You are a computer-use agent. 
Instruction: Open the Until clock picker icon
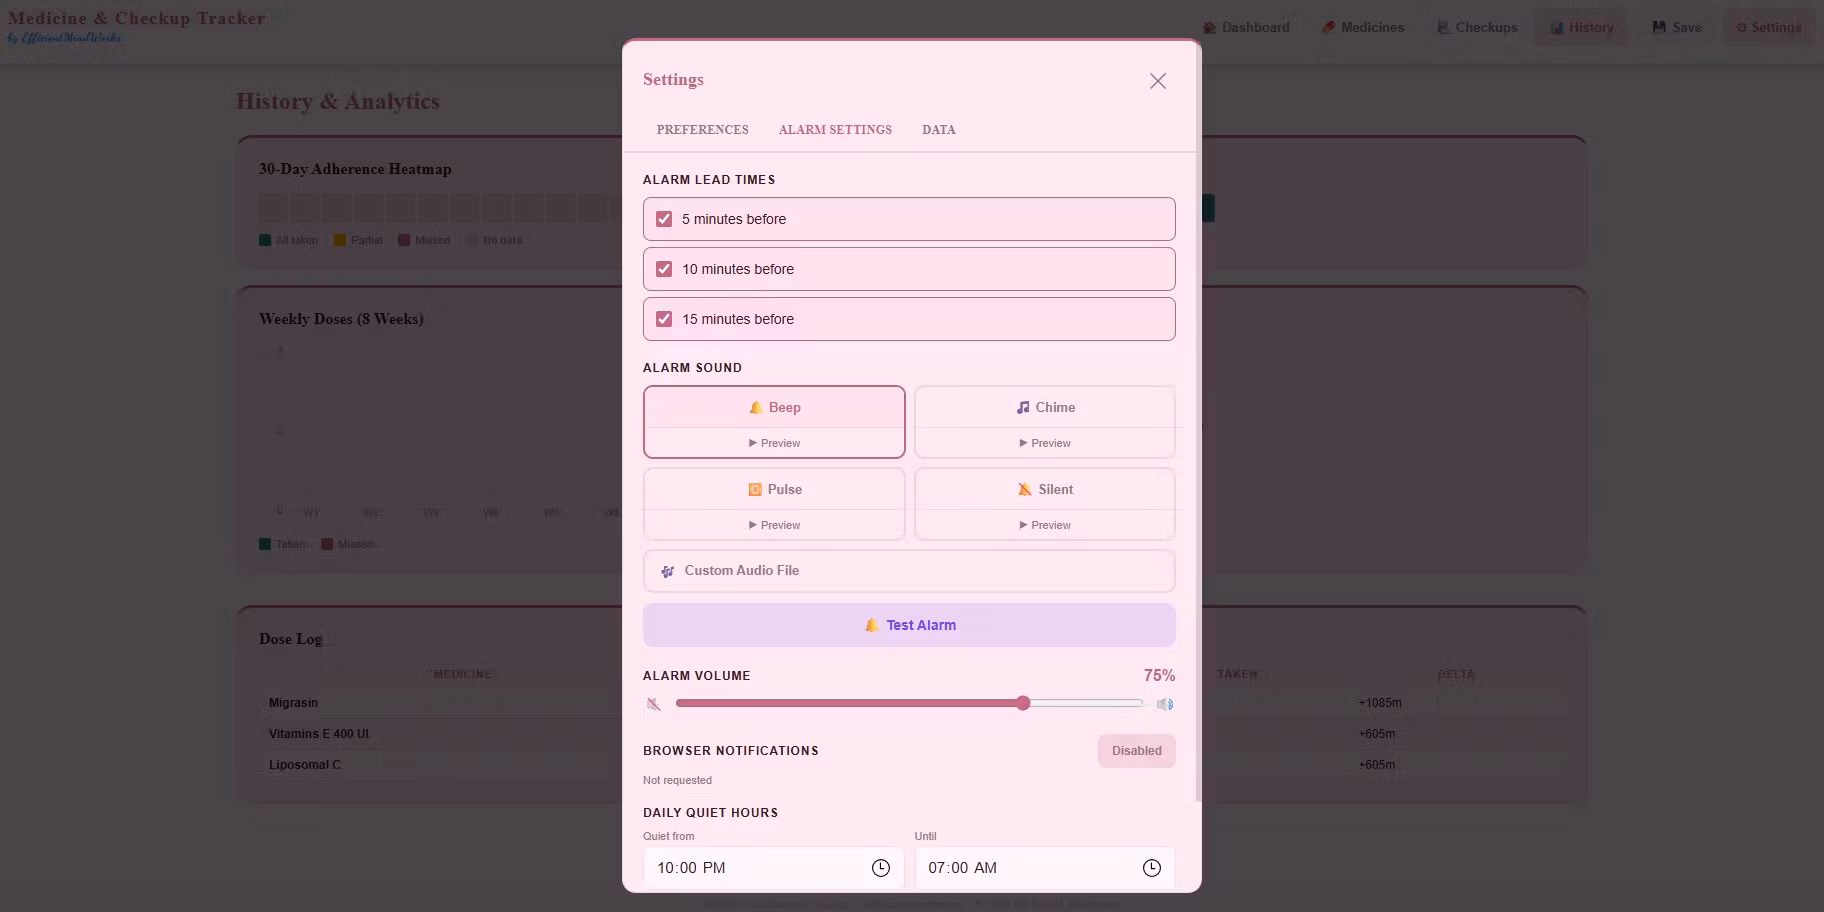click(1152, 868)
